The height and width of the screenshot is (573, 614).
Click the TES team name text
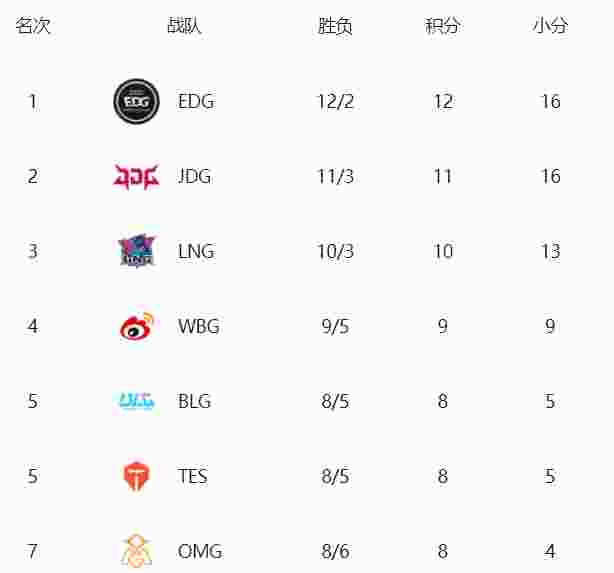pyautogui.click(x=192, y=476)
